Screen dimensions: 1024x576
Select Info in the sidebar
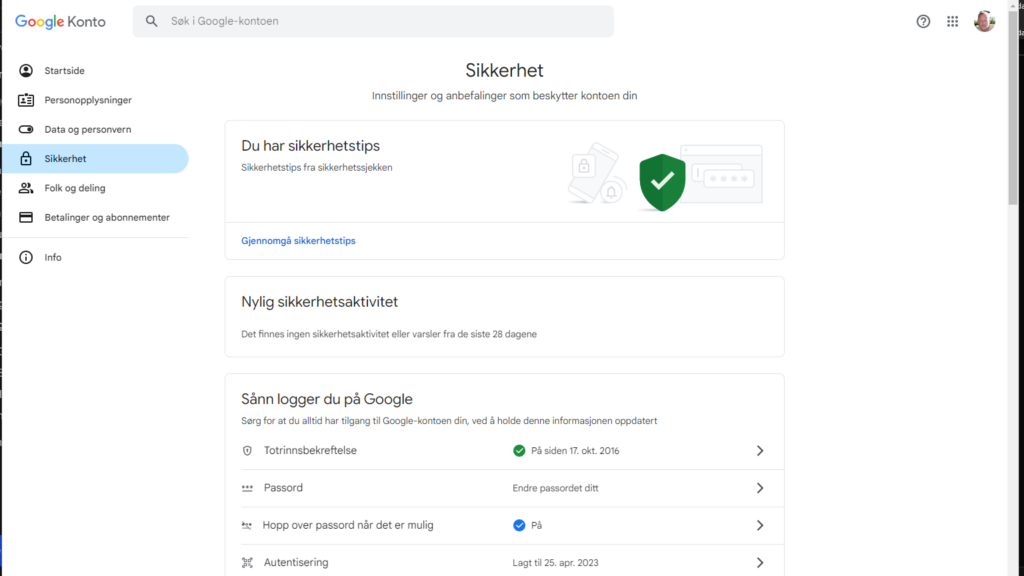tap(53, 257)
